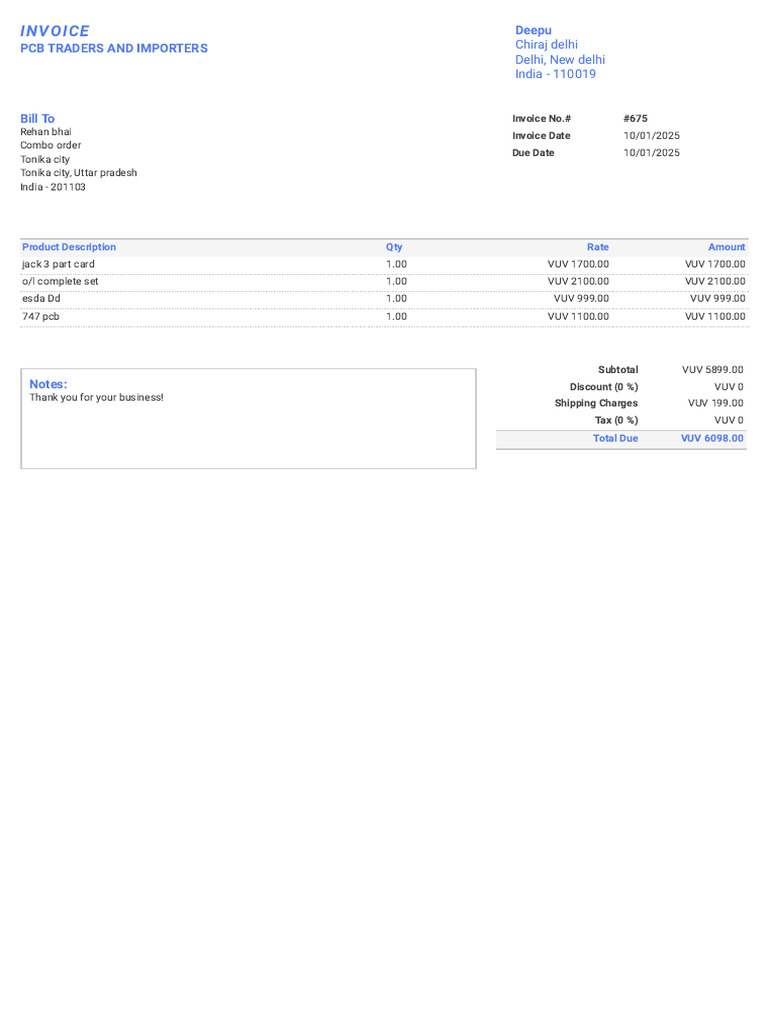768x1024 pixels.
Task: Click the Rate column header
Action: (x=598, y=247)
